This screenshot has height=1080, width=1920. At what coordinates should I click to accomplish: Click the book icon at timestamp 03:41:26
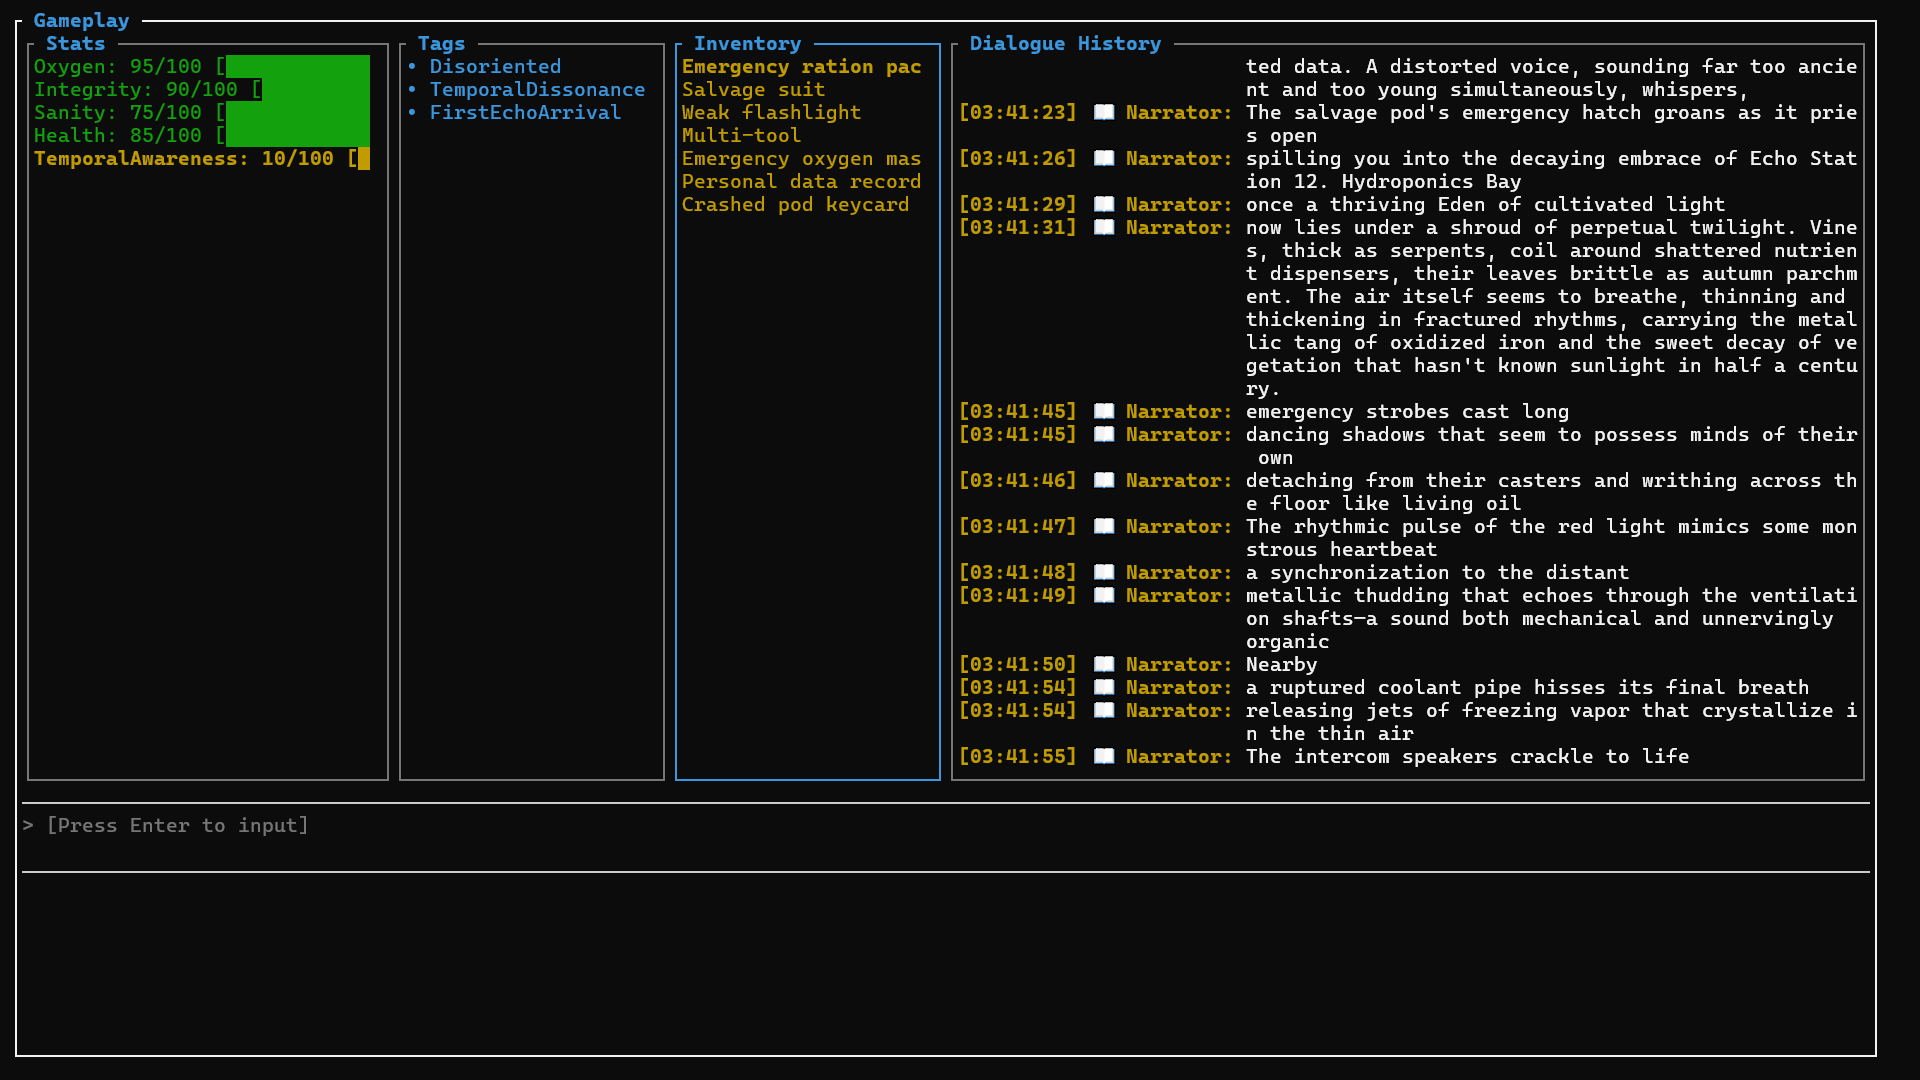[x=1104, y=158]
